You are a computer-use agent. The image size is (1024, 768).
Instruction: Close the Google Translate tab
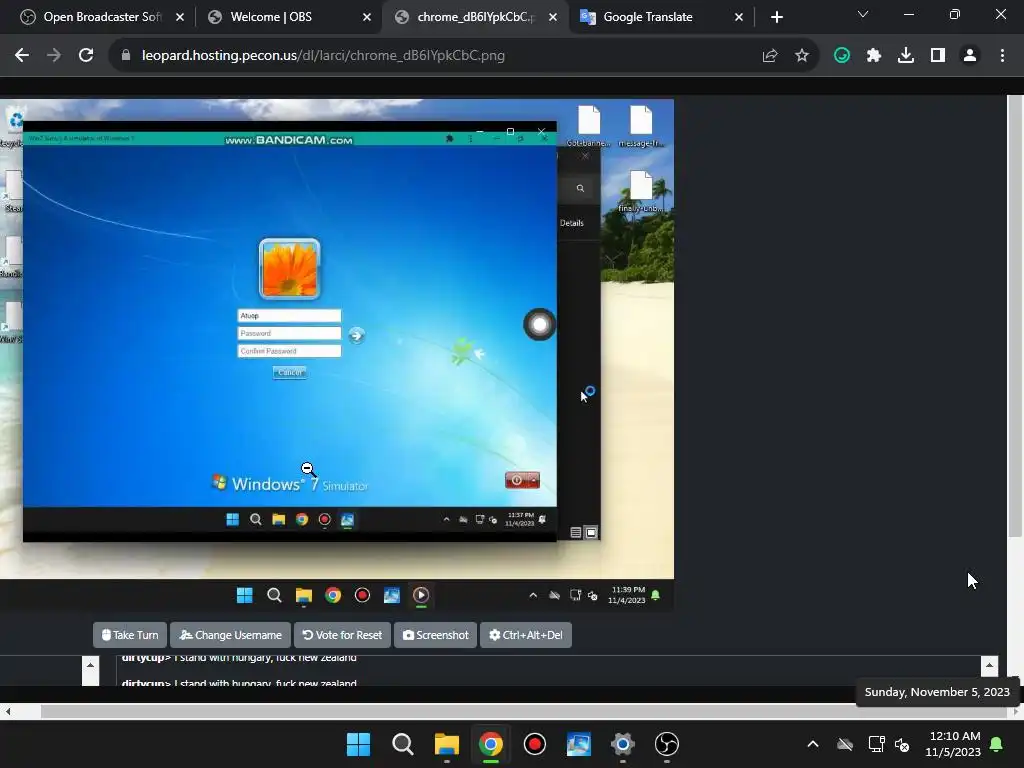pos(739,17)
